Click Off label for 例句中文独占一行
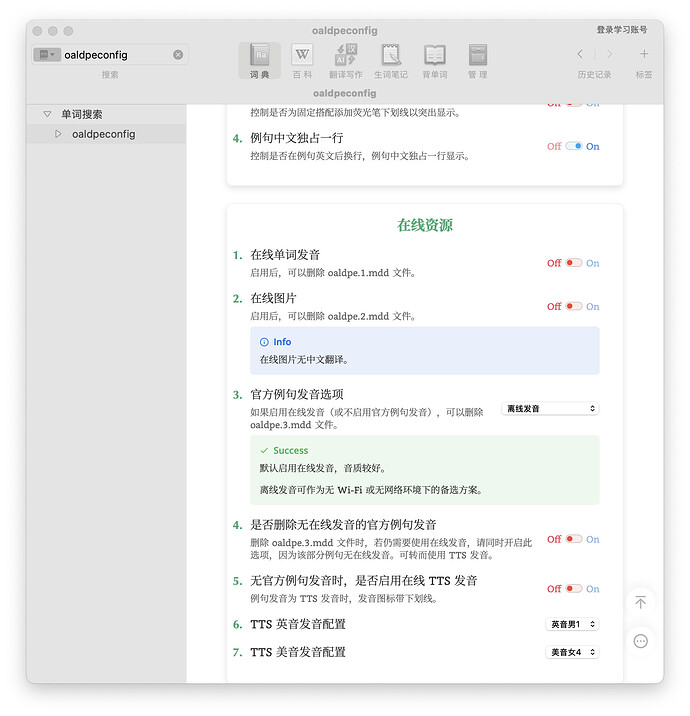Viewport: 690px width, 716px height. (x=554, y=147)
